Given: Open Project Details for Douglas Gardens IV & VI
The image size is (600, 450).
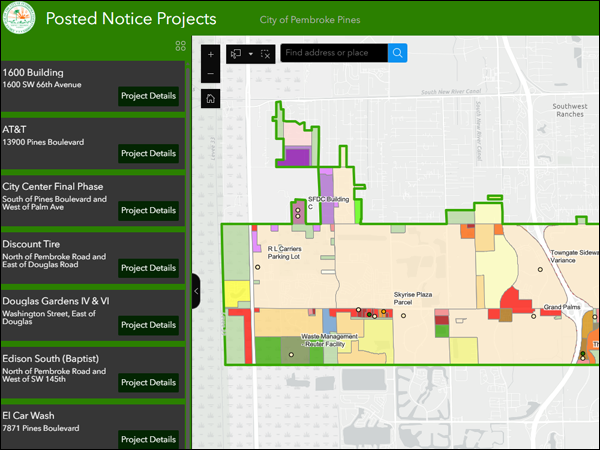Looking at the screenshot, I should click(148, 325).
